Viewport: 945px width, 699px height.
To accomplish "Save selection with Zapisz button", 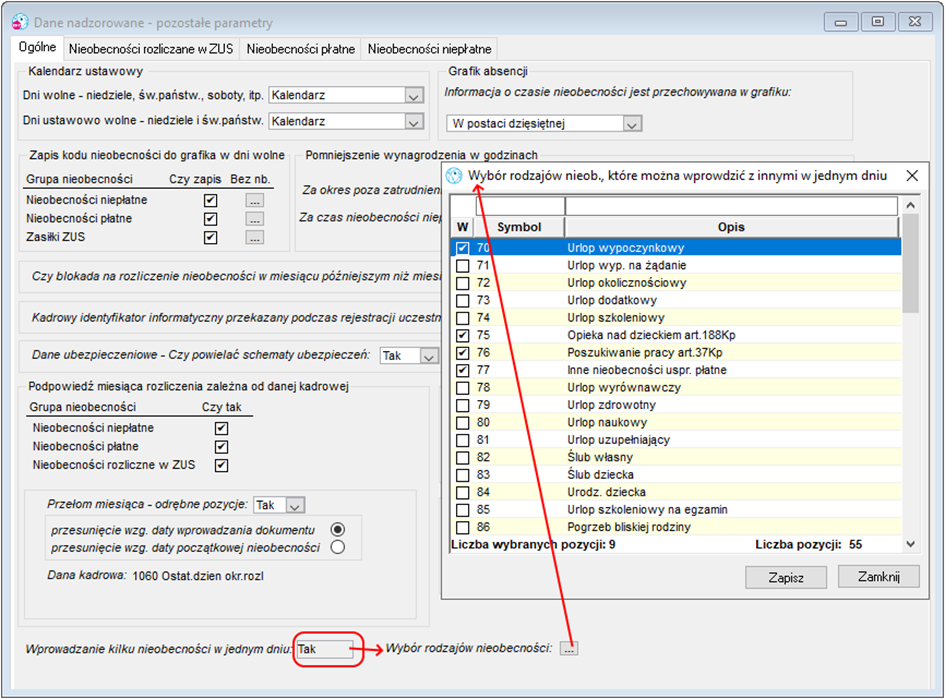I will [x=786, y=577].
